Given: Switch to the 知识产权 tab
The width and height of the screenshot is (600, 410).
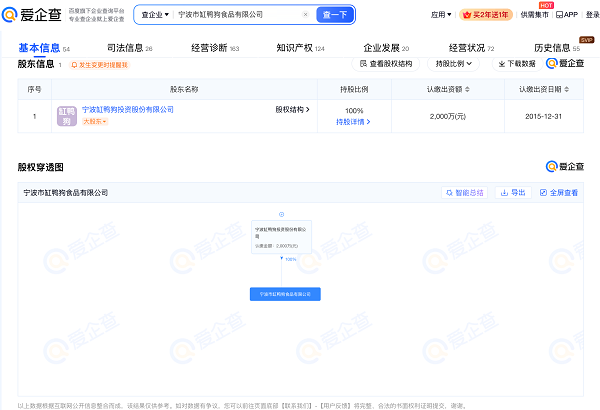Looking at the screenshot, I should (295, 47).
